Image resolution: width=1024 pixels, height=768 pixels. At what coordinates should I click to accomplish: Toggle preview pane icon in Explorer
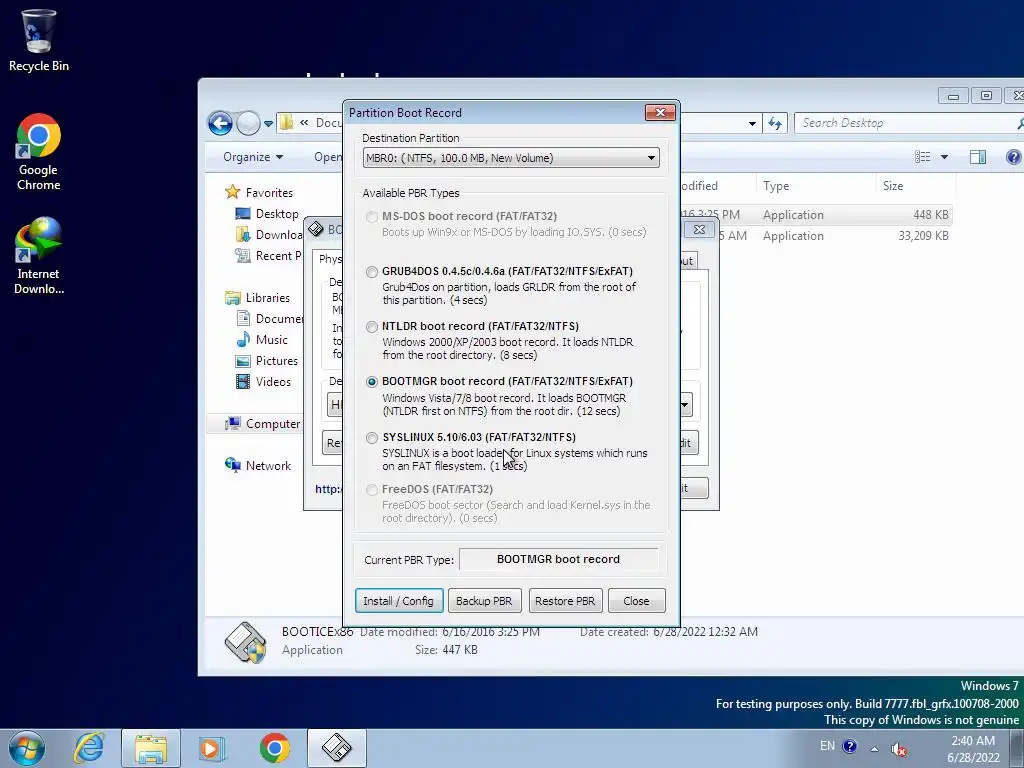[x=978, y=157]
